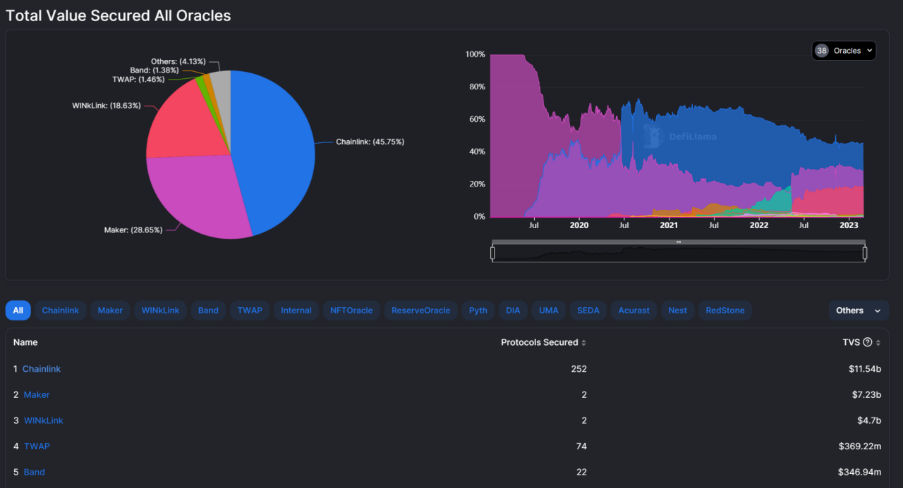Open the Chainlink table link
Image resolution: width=903 pixels, height=488 pixels.
click(x=41, y=369)
